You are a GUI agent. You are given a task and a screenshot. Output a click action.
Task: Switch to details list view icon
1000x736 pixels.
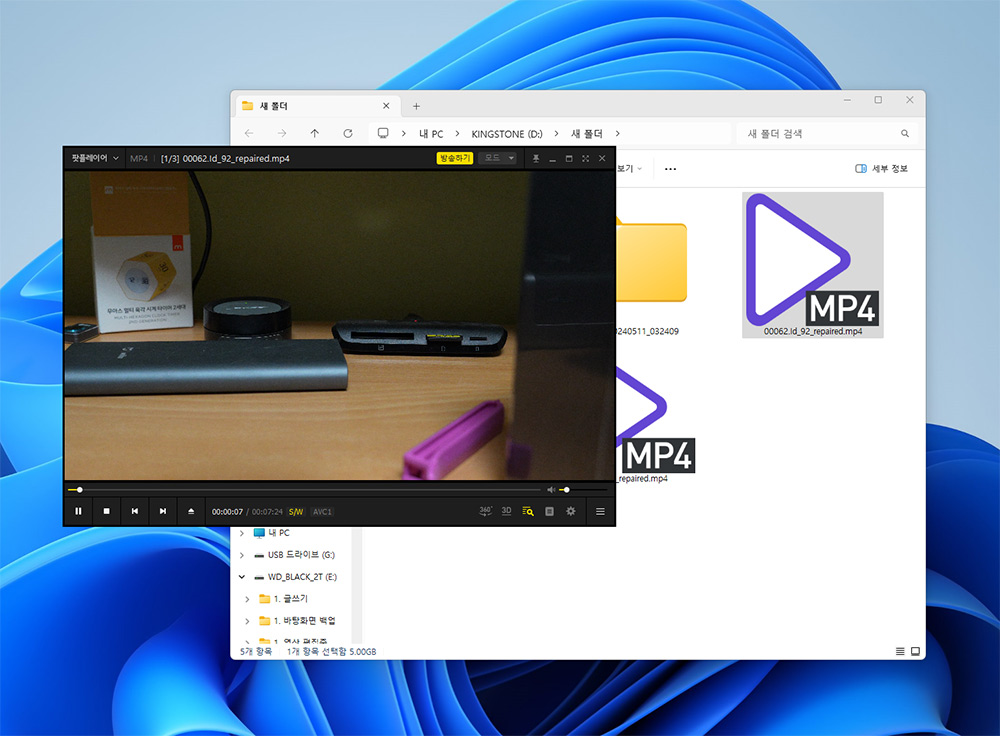point(900,651)
